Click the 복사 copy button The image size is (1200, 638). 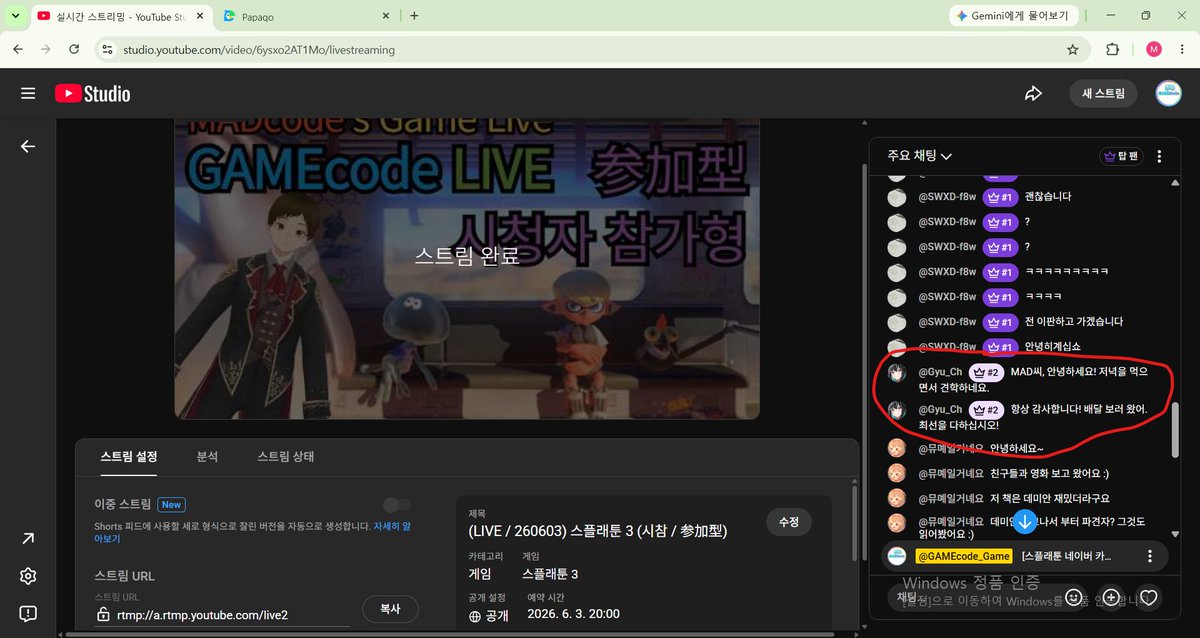(390, 609)
